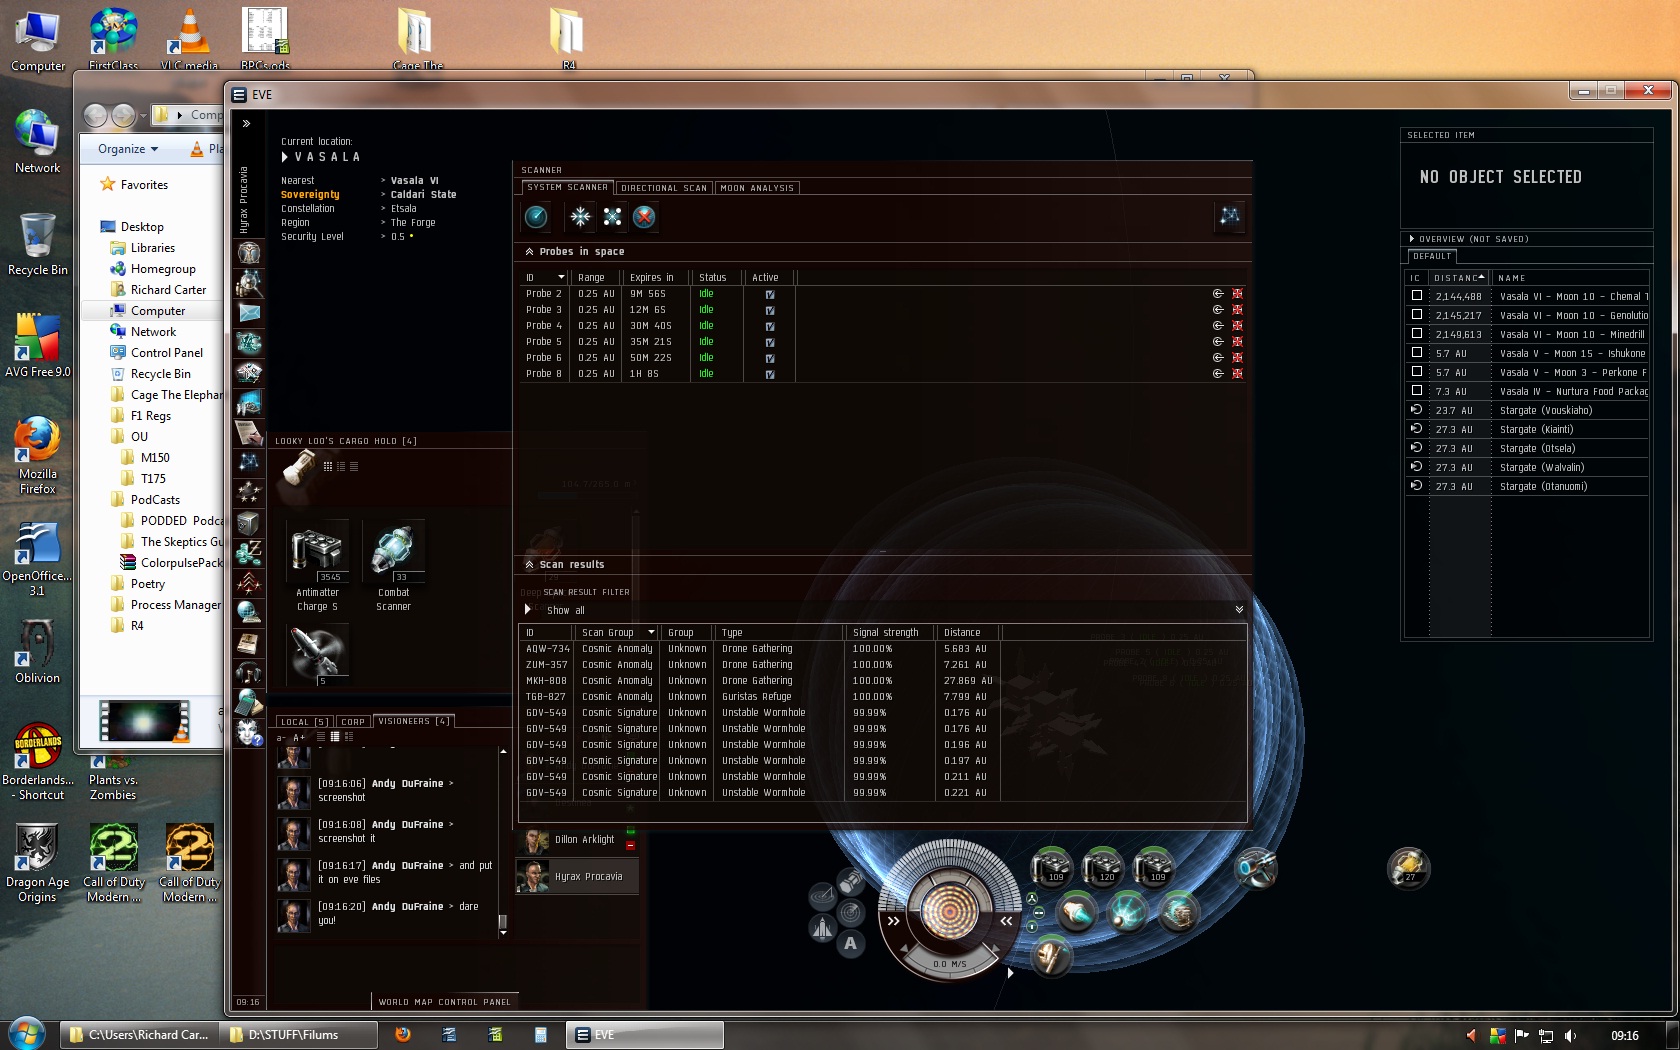Open the HUD scanner radar button

[850, 912]
